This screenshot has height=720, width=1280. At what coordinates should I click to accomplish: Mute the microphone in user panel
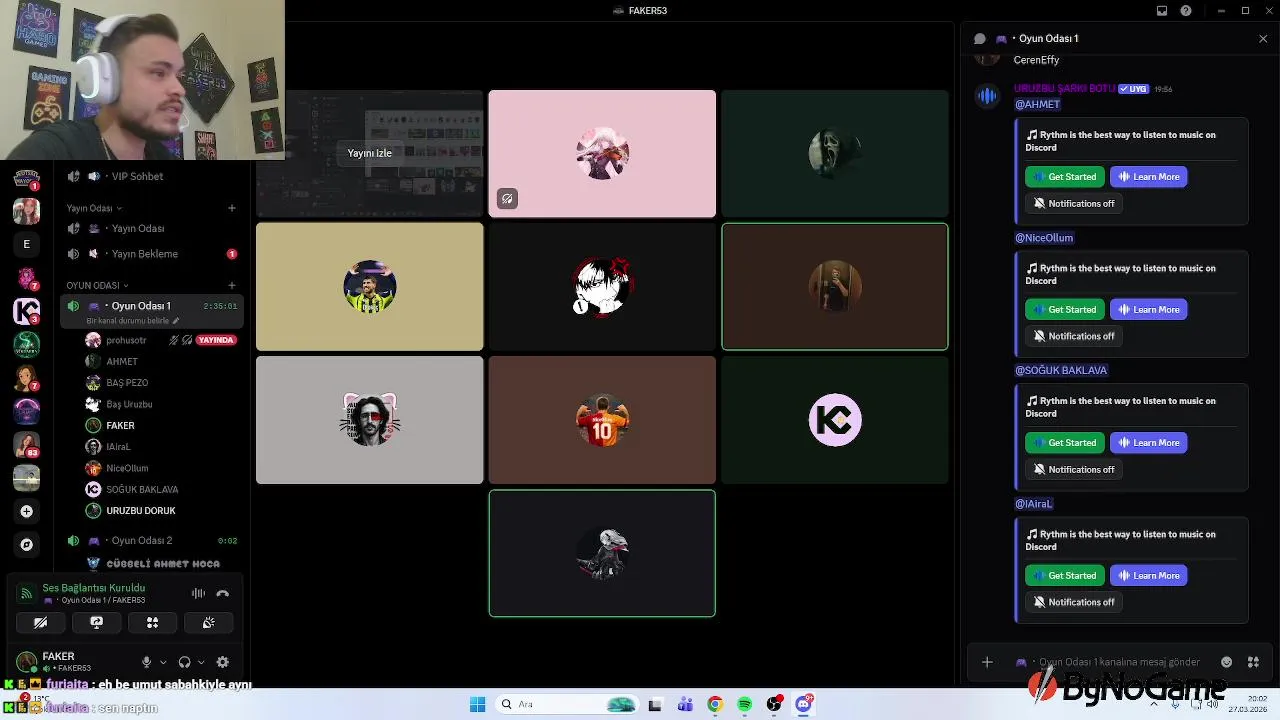146,662
